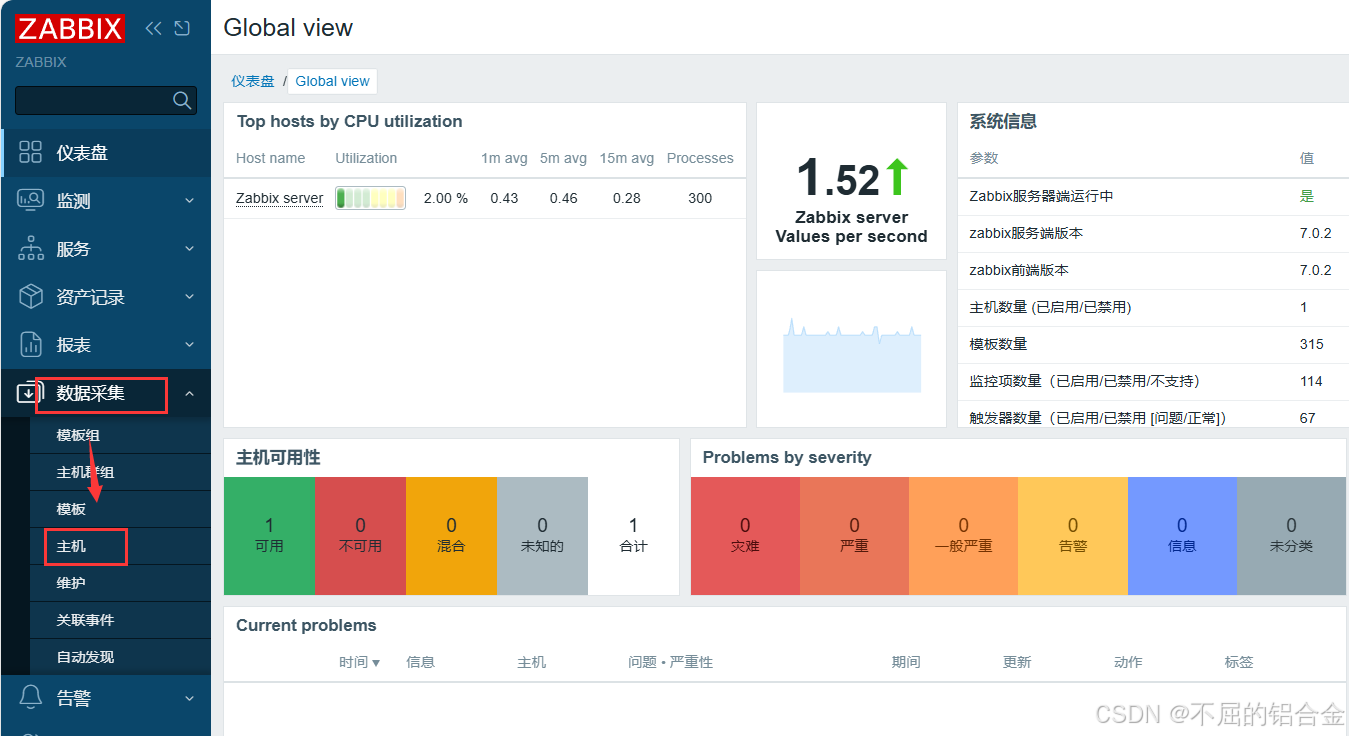Click the blue 信息 severity tile
1349x736 pixels.
(x=1182, y=536)
